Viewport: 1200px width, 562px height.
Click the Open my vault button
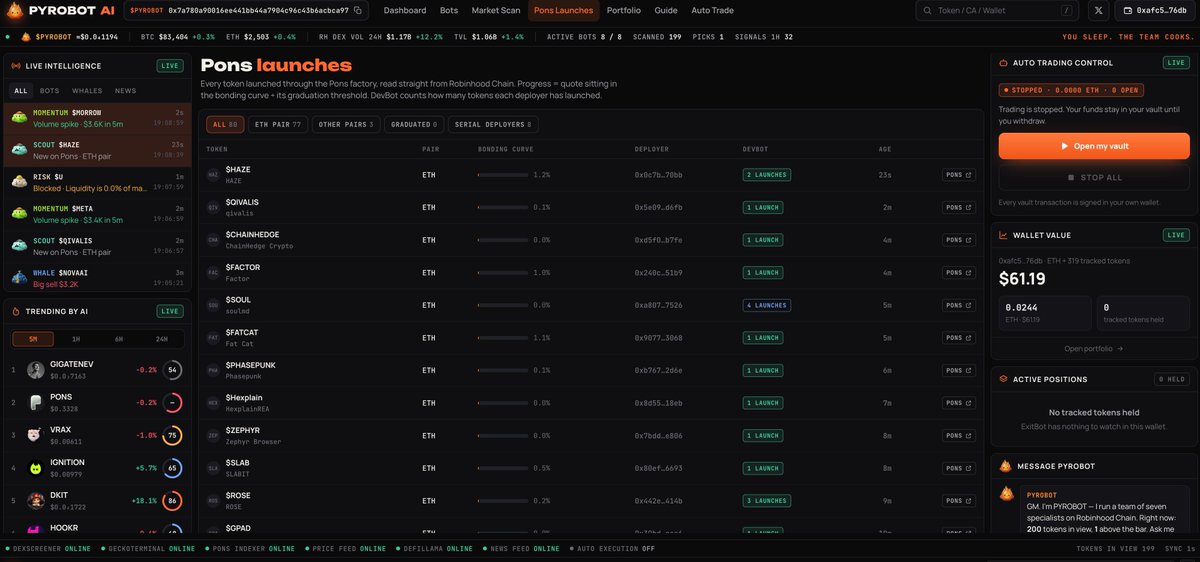point(1094,146)
